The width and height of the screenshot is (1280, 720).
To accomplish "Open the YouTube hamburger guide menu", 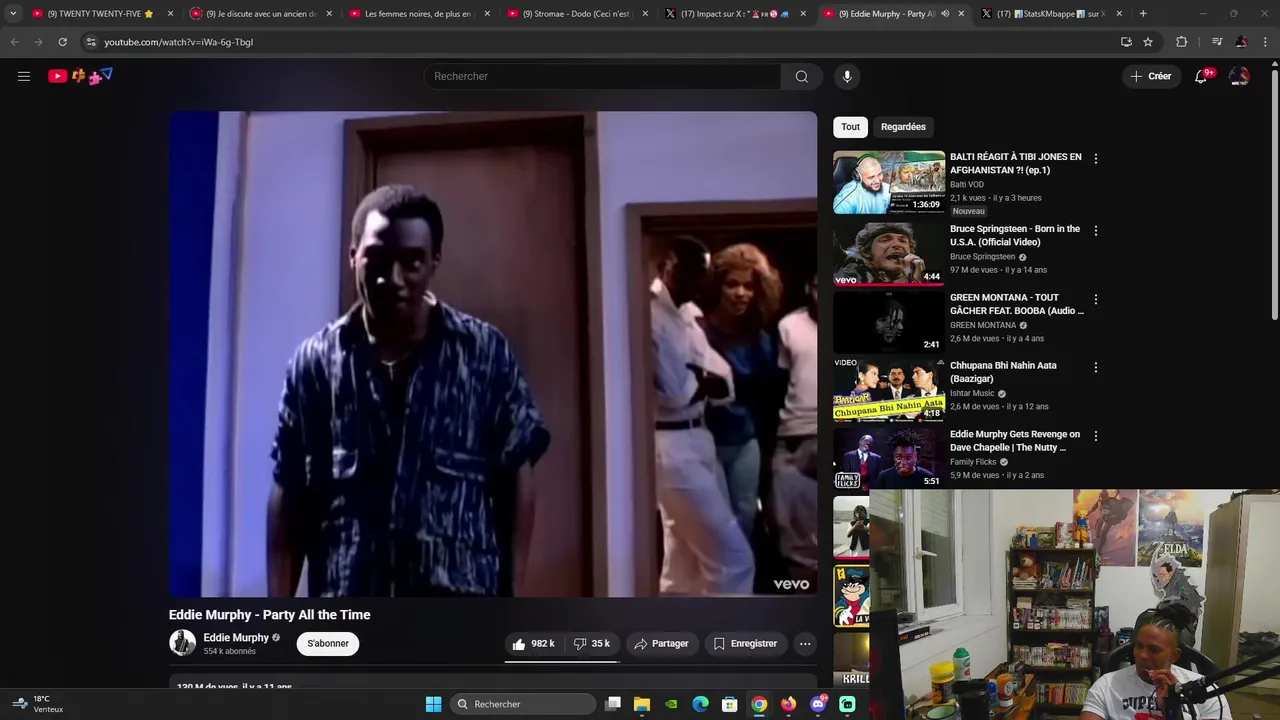I will click(24, 76).
